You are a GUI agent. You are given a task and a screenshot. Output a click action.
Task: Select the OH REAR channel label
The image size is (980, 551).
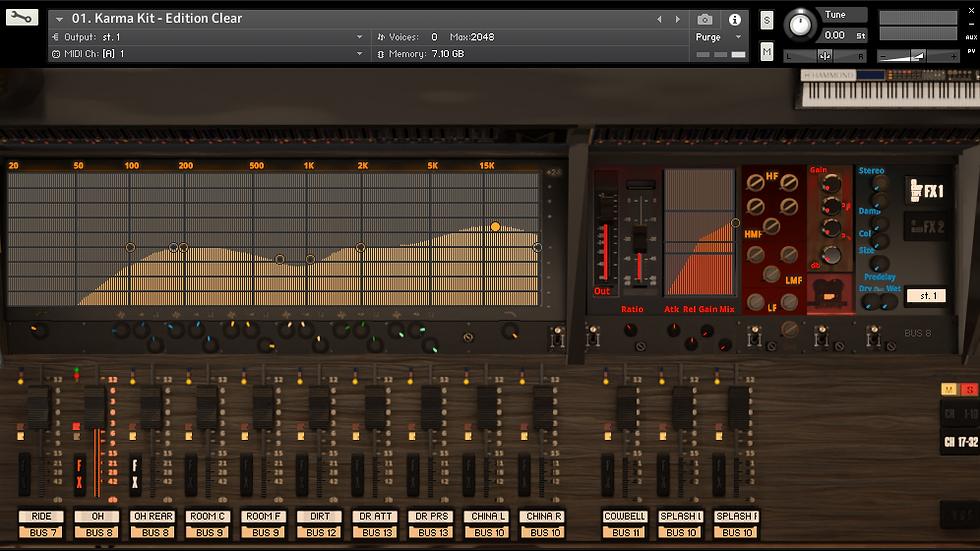(x=153, y=516)
